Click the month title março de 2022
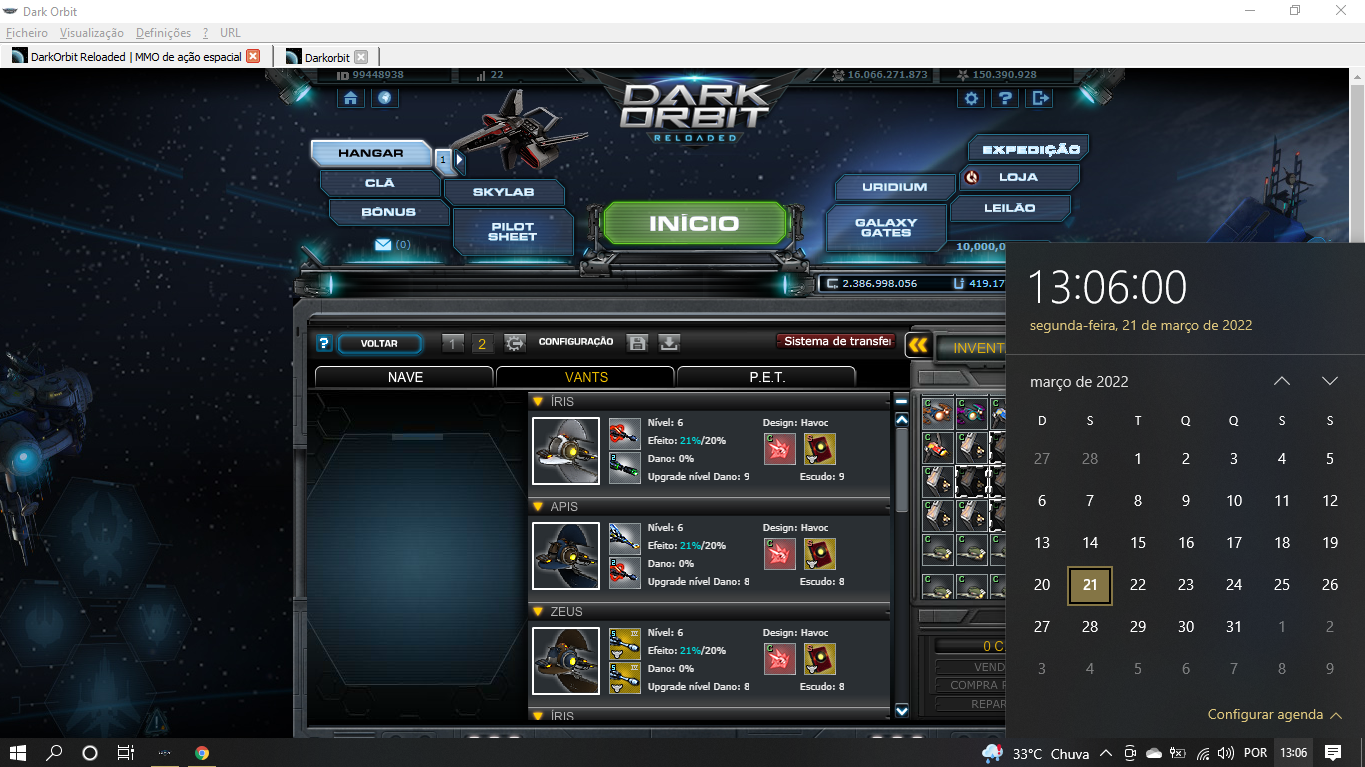Screen dimensions: 1365x767 [x=1079, y=382]
